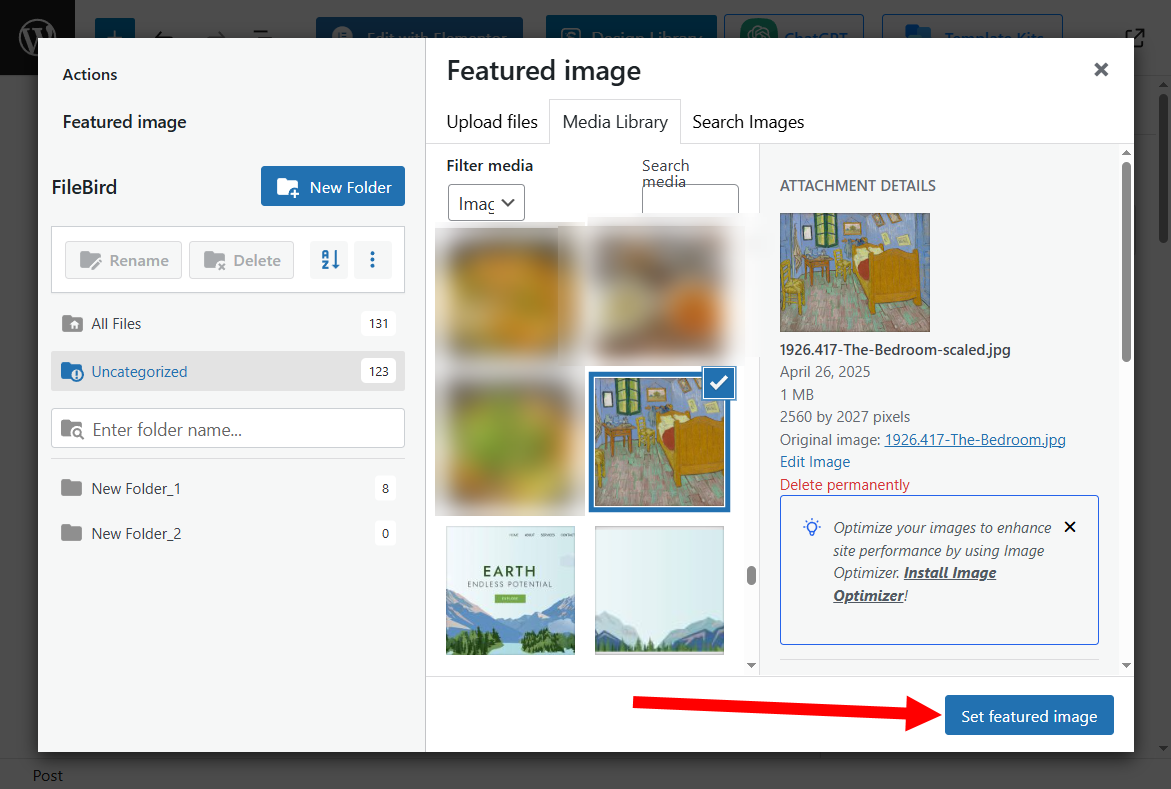Select the All Files folder
Screen dimensions: 1171x789
pos(228,324)
